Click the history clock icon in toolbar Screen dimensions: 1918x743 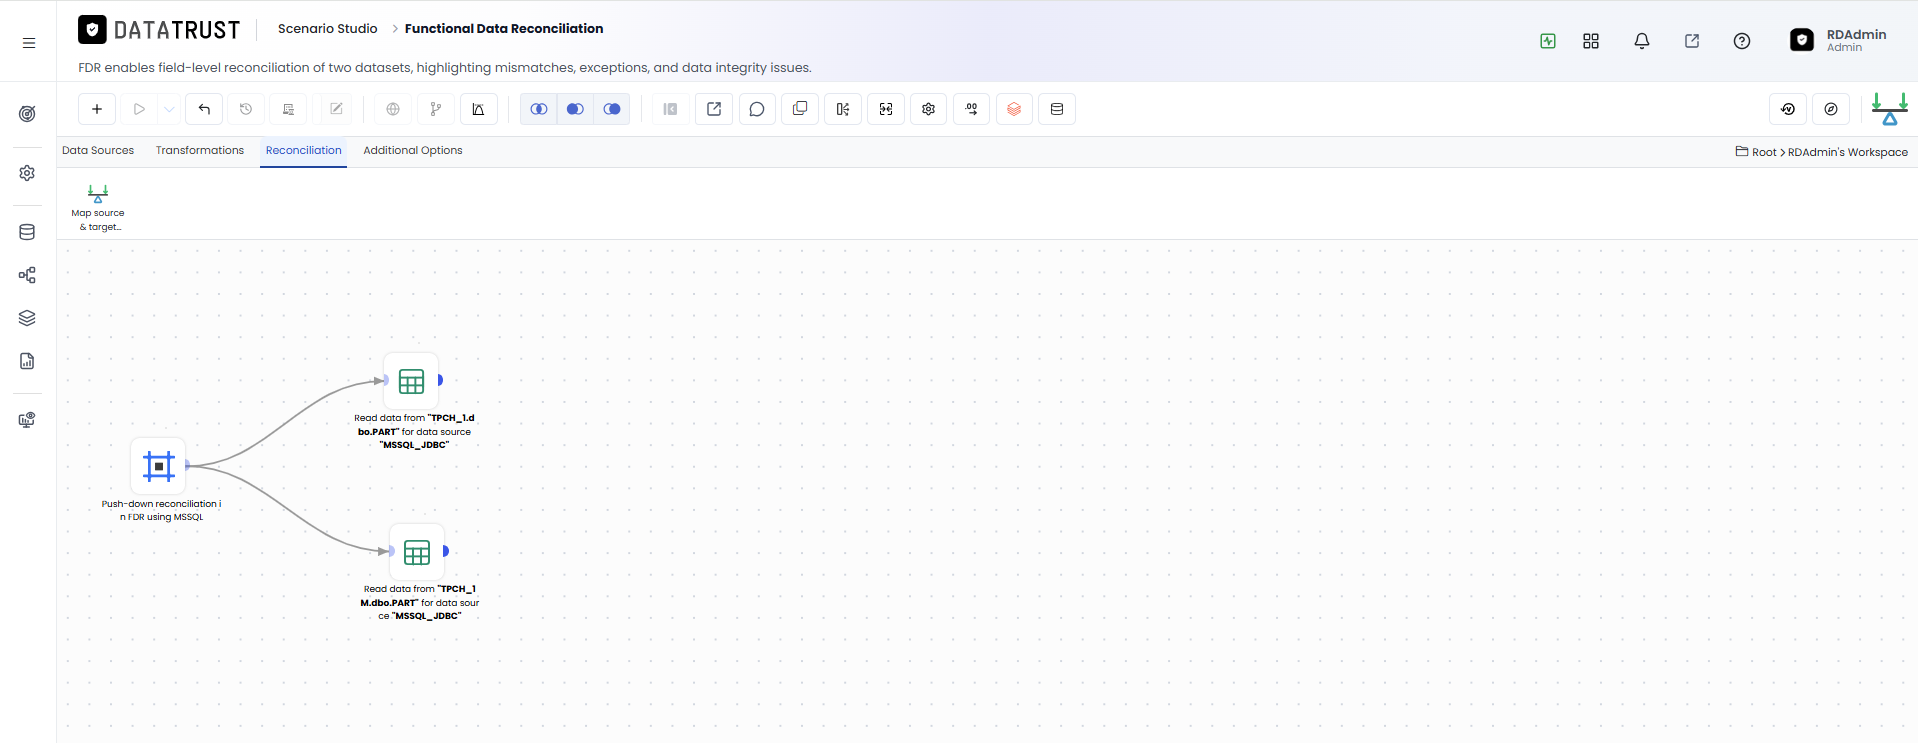pos(246,109)
